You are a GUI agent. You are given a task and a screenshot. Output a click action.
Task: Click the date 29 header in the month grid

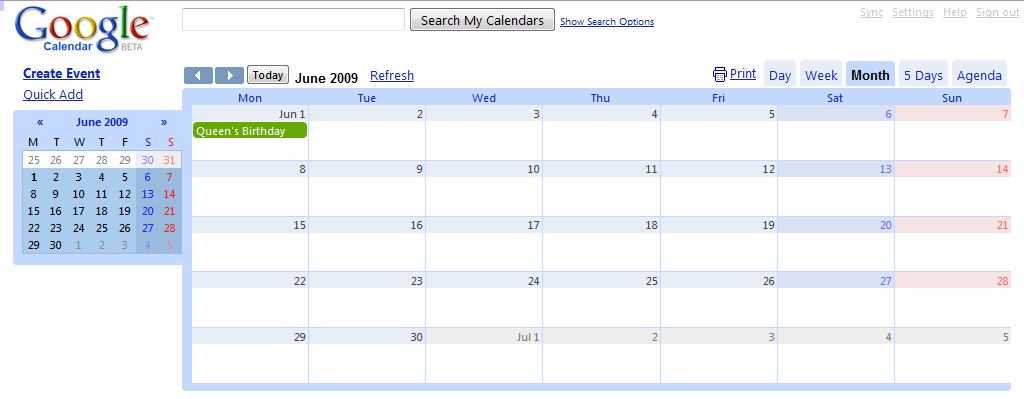[300, 337]
